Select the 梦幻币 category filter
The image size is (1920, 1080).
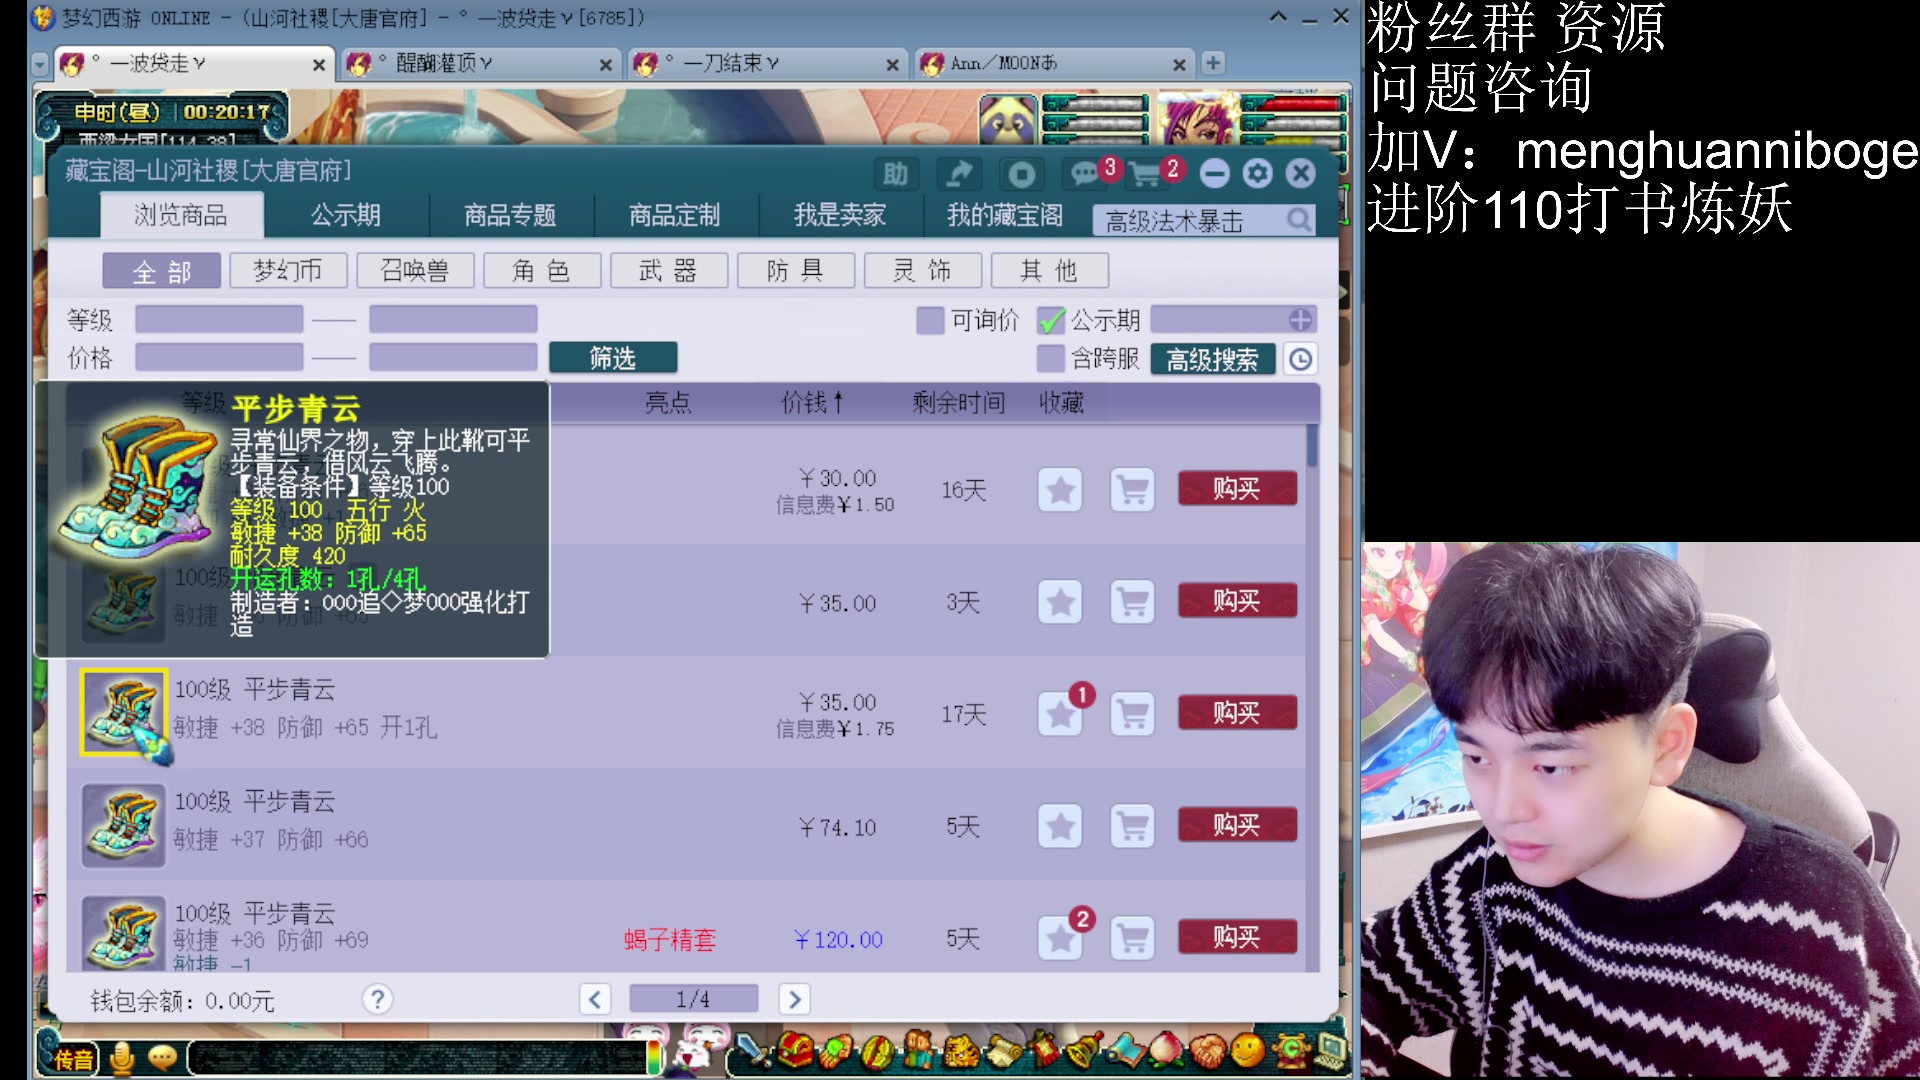pyautogui.click(x=288, y=271)
